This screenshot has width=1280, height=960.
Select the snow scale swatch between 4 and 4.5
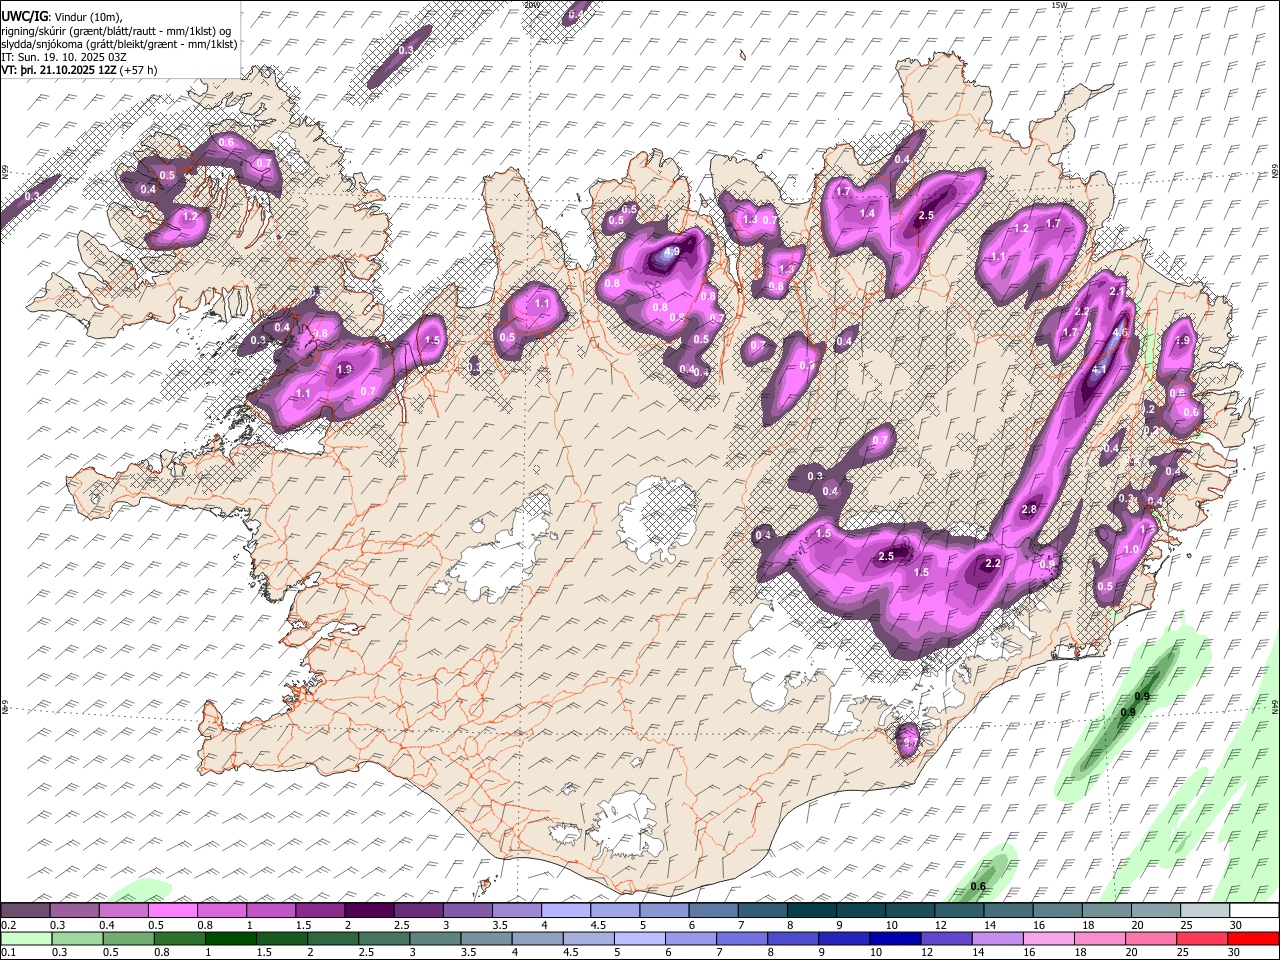565,911
